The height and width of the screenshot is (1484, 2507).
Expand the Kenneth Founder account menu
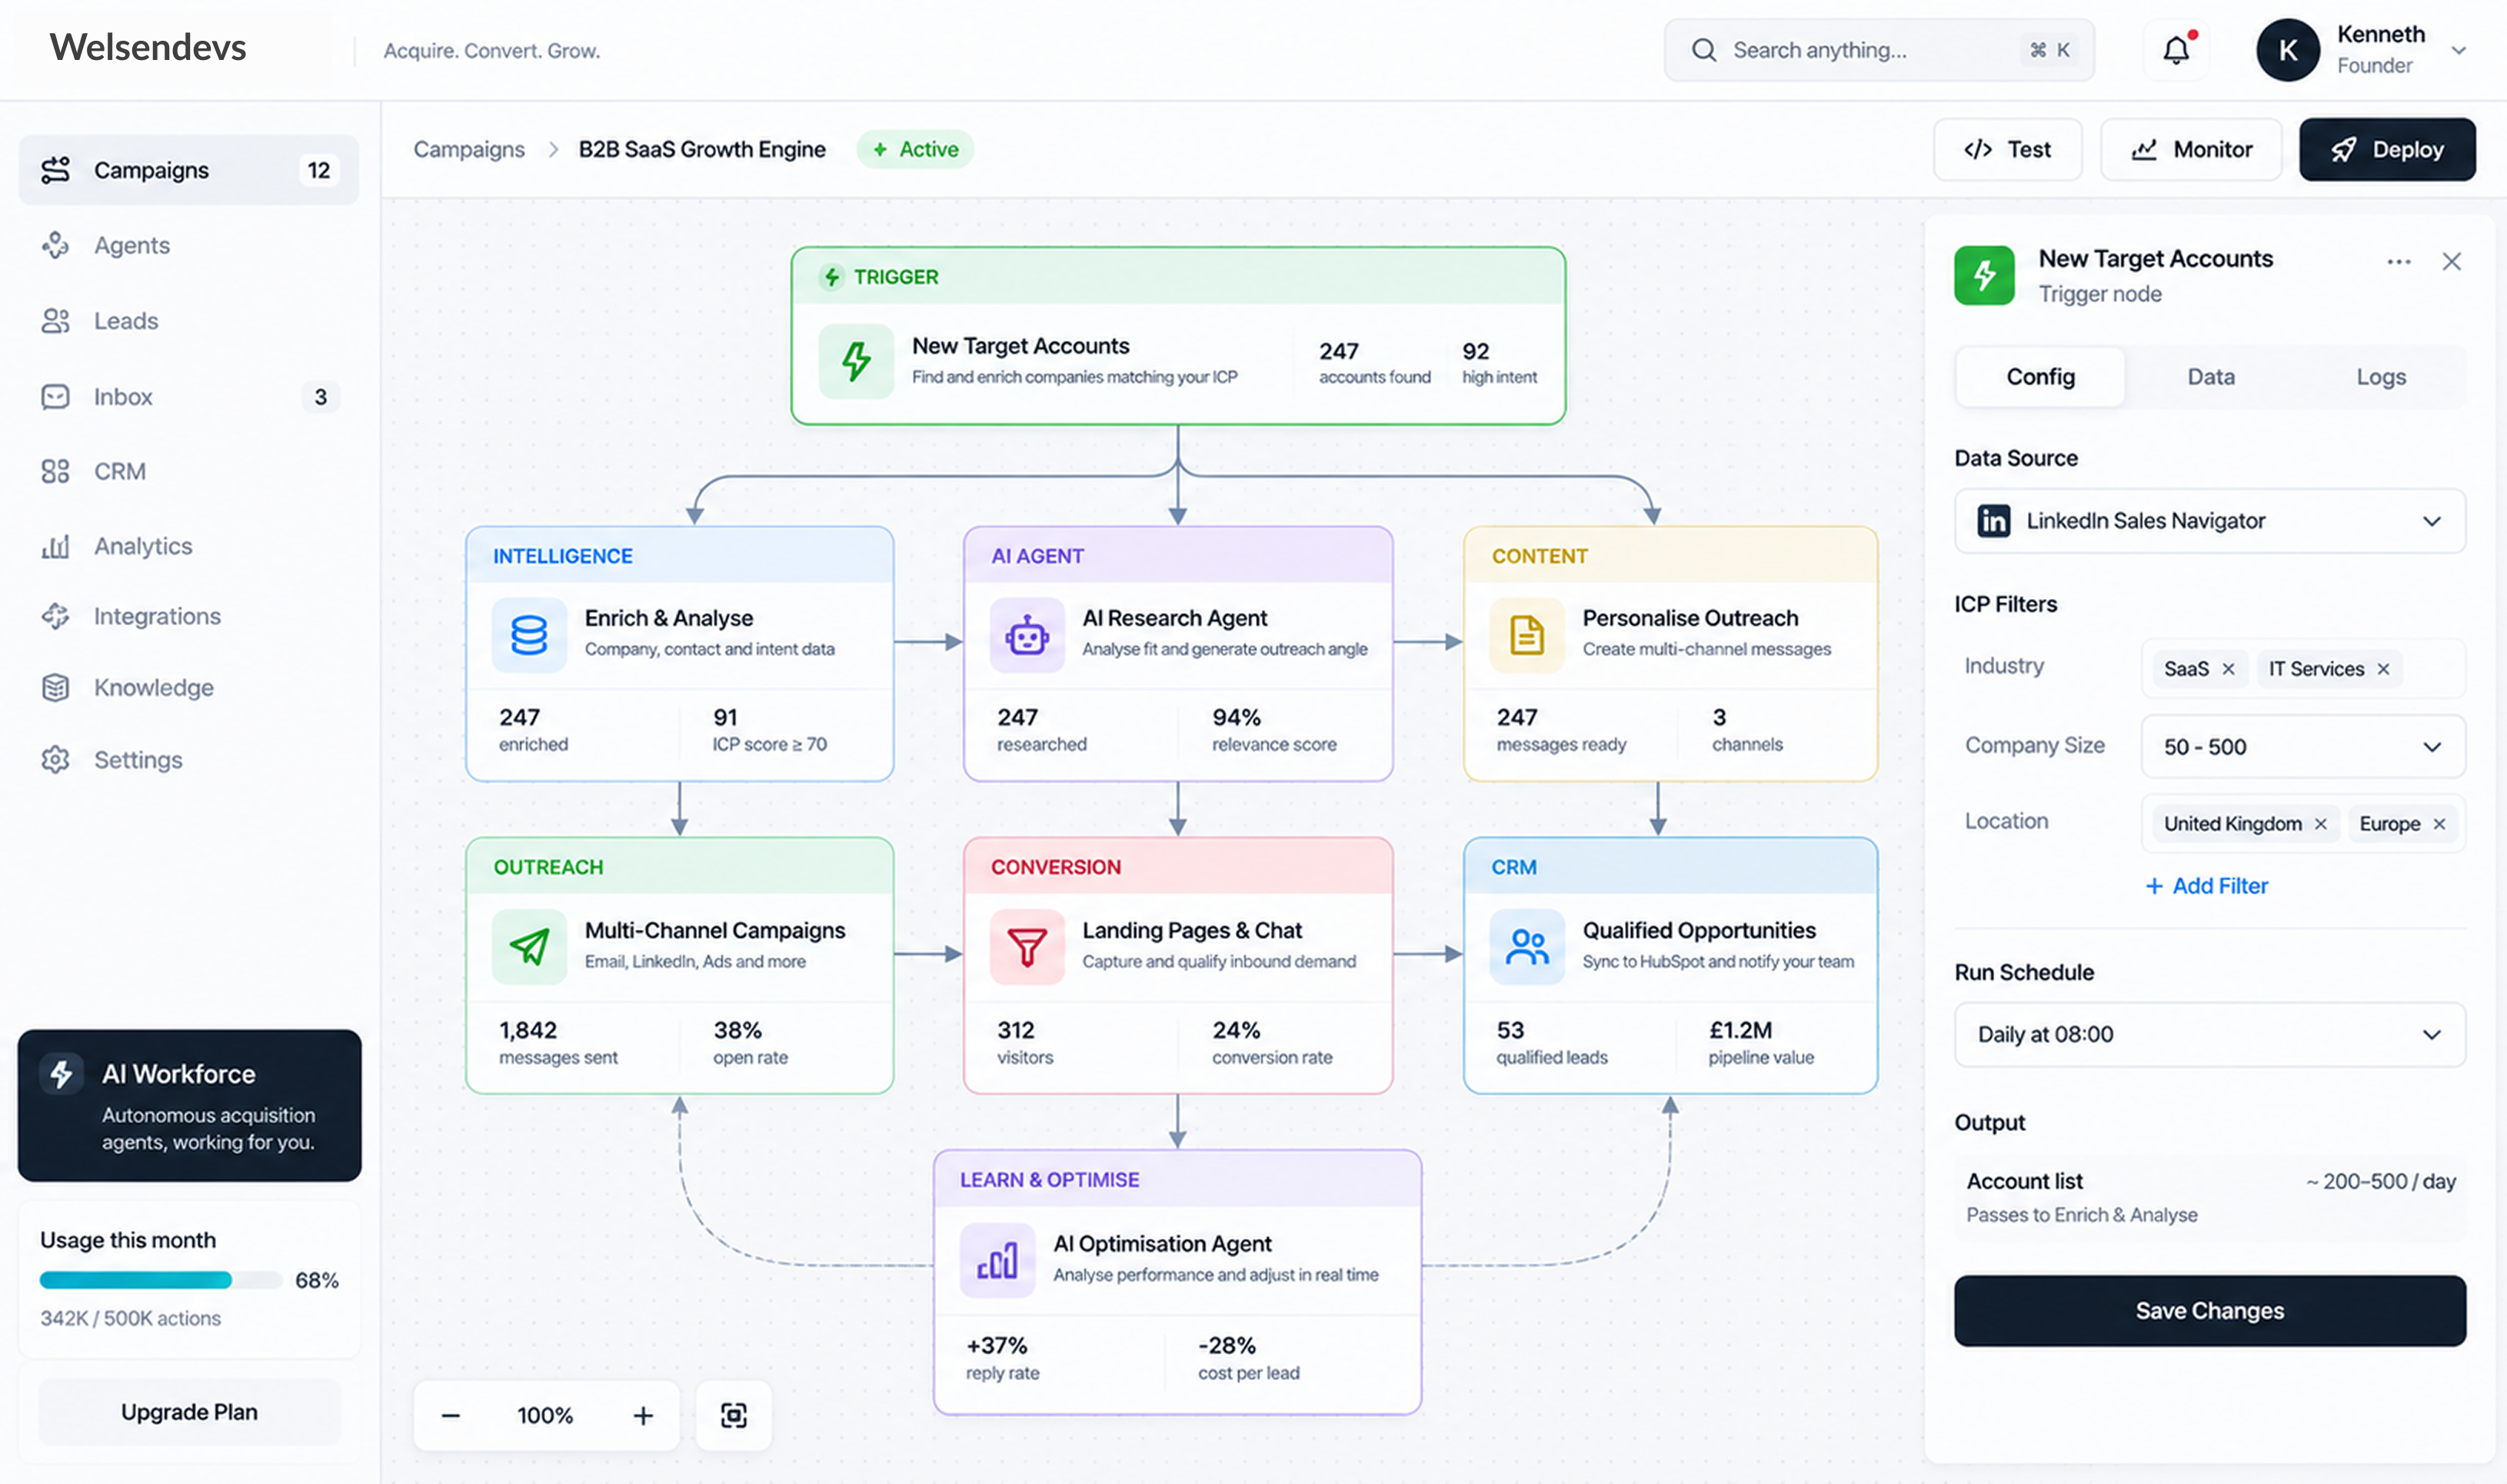pyautogui.click(x=2459, y=50)
